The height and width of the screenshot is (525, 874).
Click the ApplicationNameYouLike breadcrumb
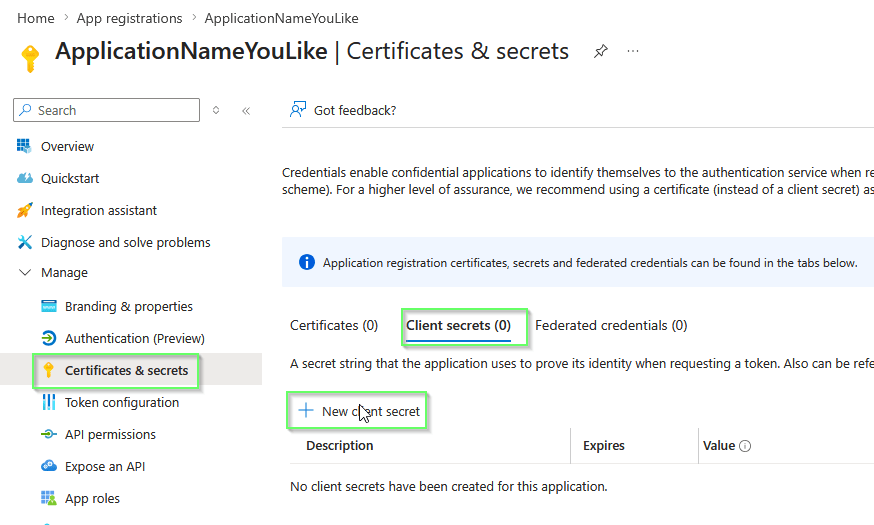coord(281,18)
